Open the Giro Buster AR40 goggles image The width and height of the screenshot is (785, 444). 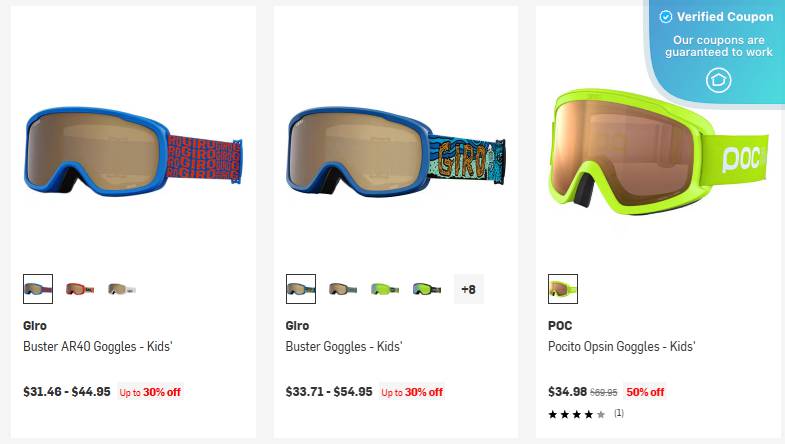(133, 150)
